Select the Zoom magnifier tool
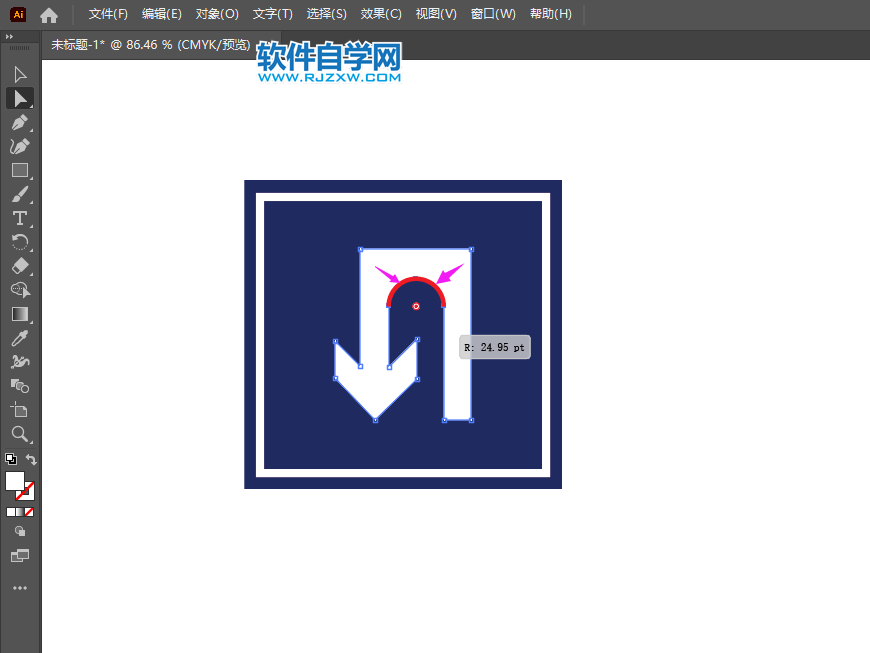This screenshot has width=870, height=653. pos(20,434)
